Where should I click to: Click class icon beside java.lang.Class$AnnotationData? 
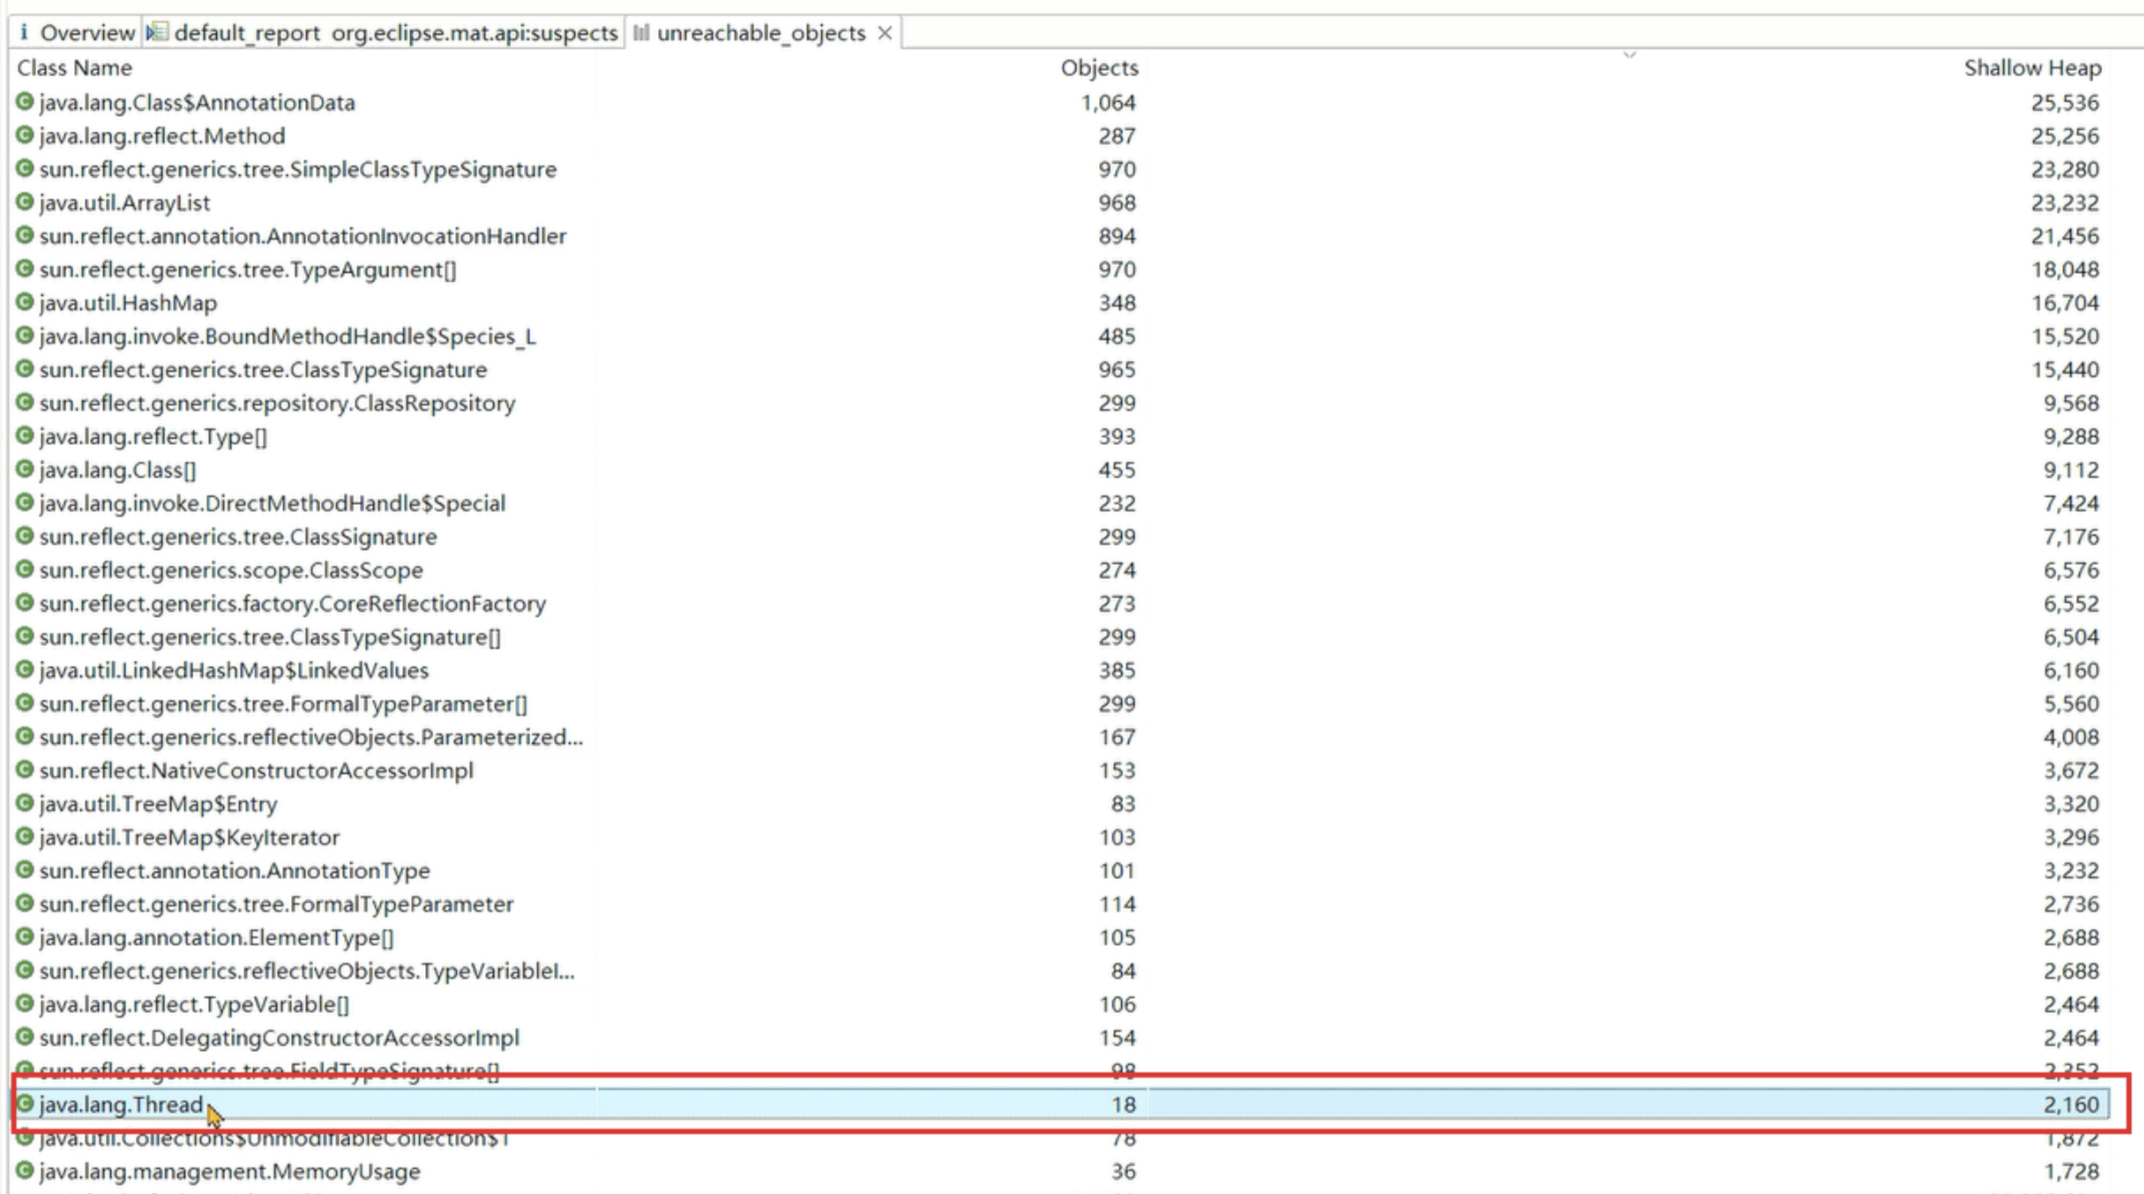point(25,102)
